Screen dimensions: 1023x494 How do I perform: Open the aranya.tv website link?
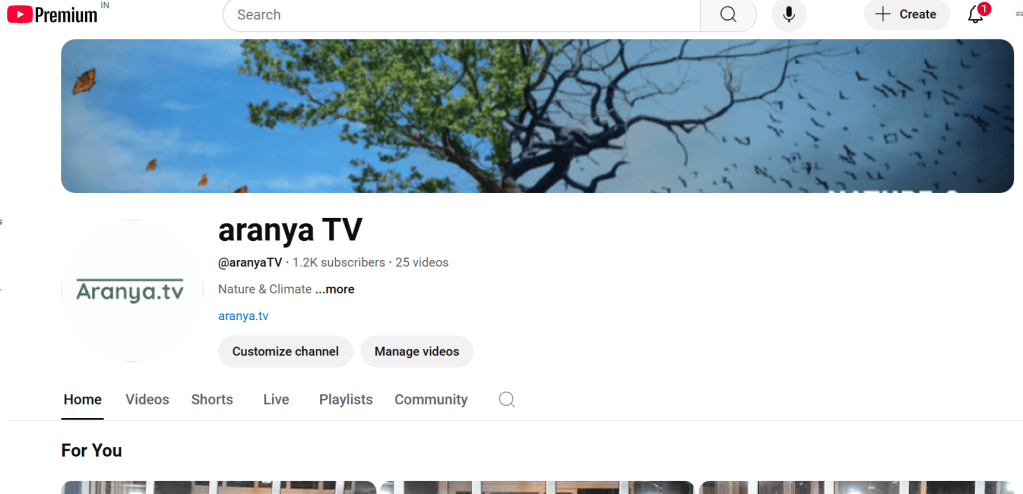click(243, 316)
